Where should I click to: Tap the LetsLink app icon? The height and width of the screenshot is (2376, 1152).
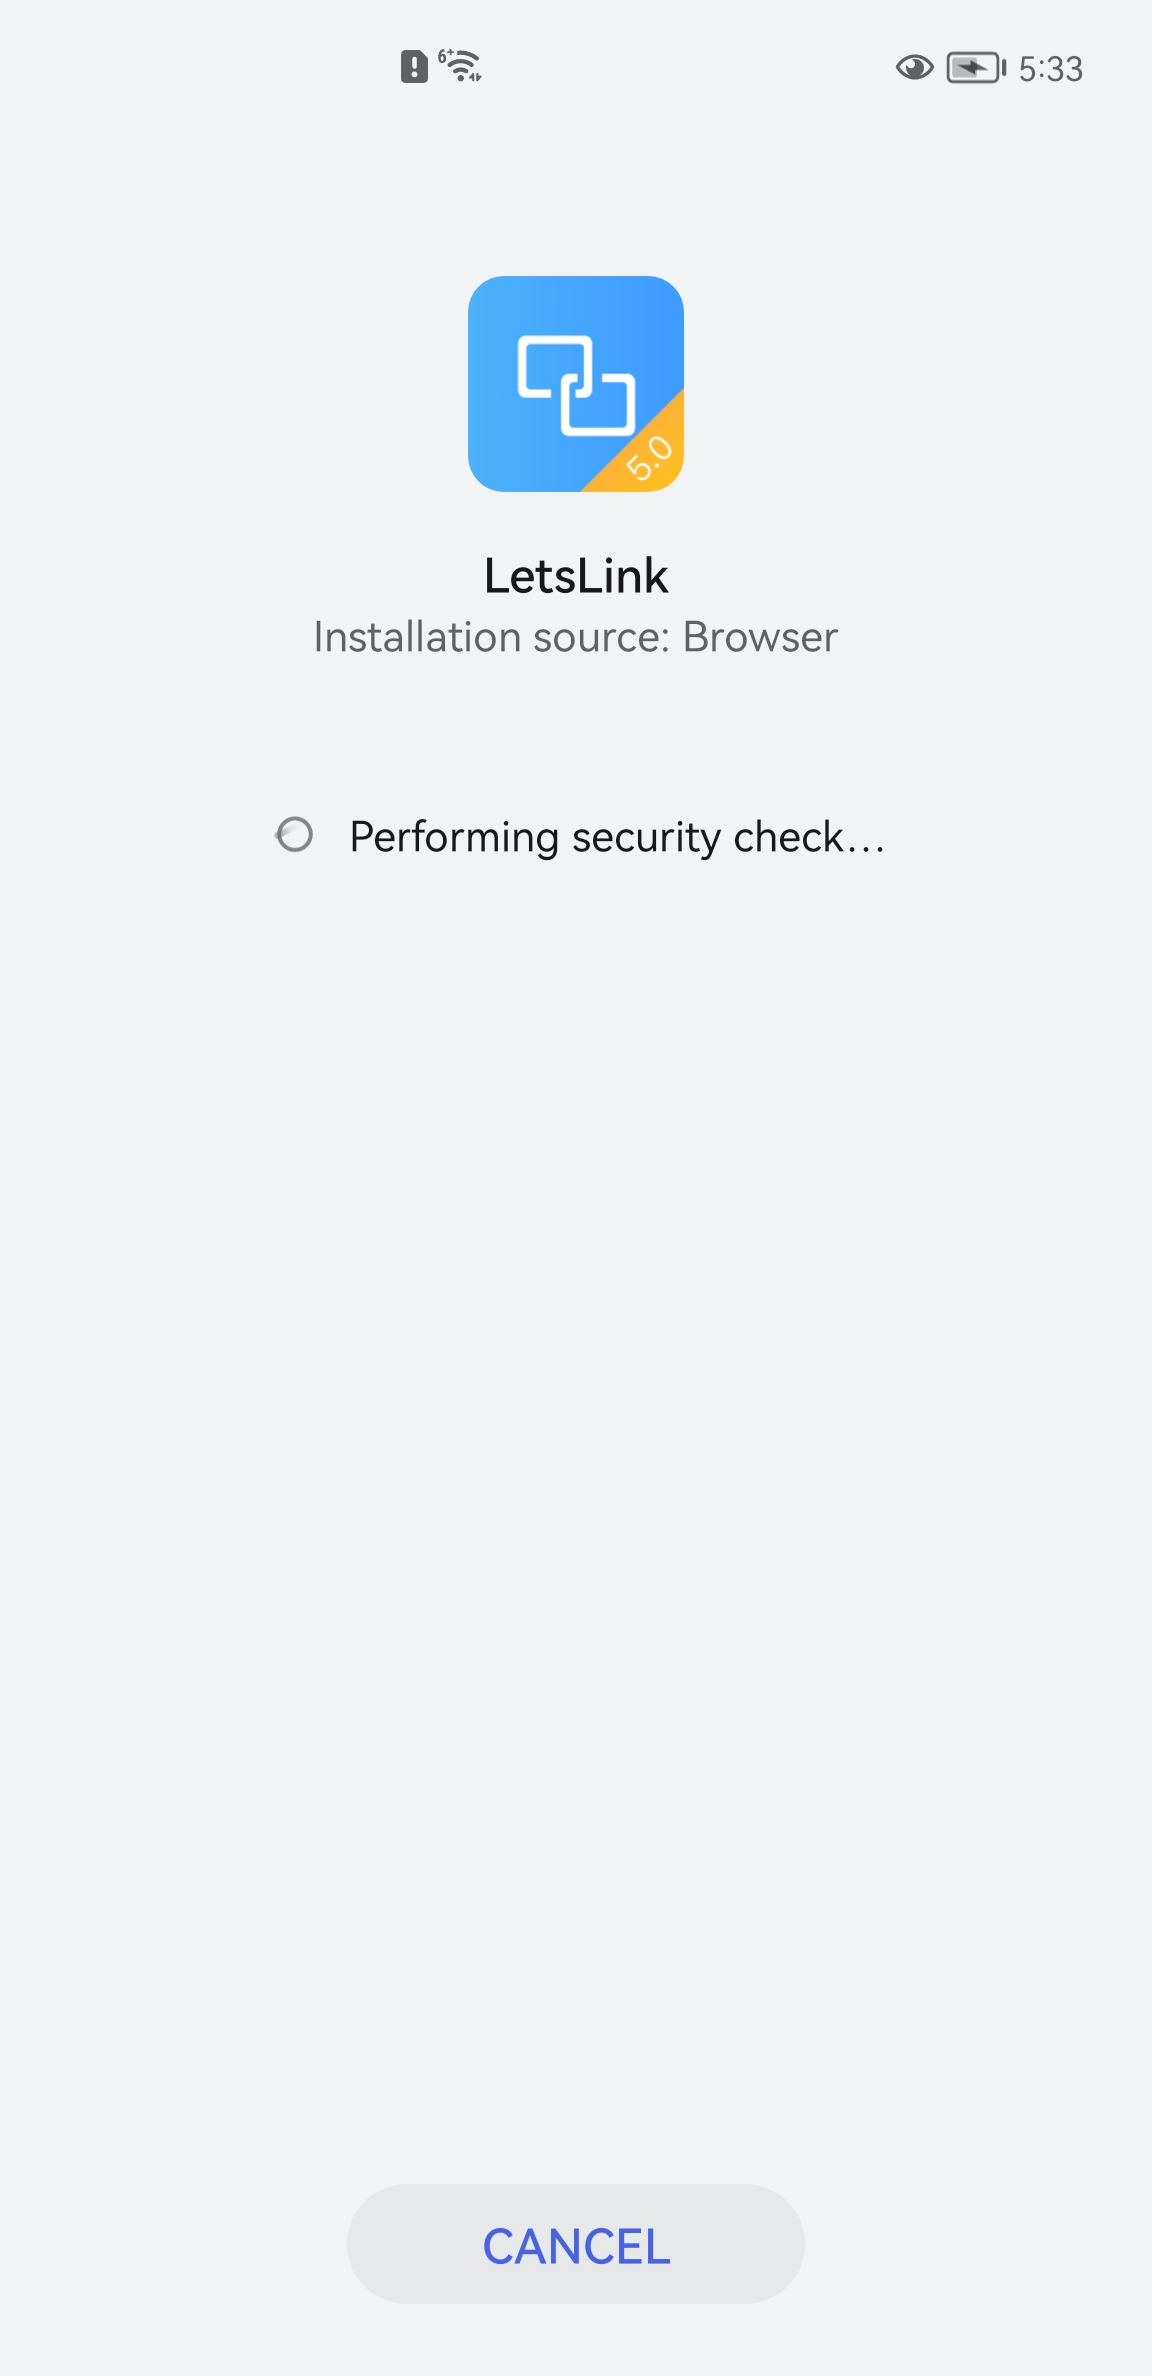(x=576, y=384)
